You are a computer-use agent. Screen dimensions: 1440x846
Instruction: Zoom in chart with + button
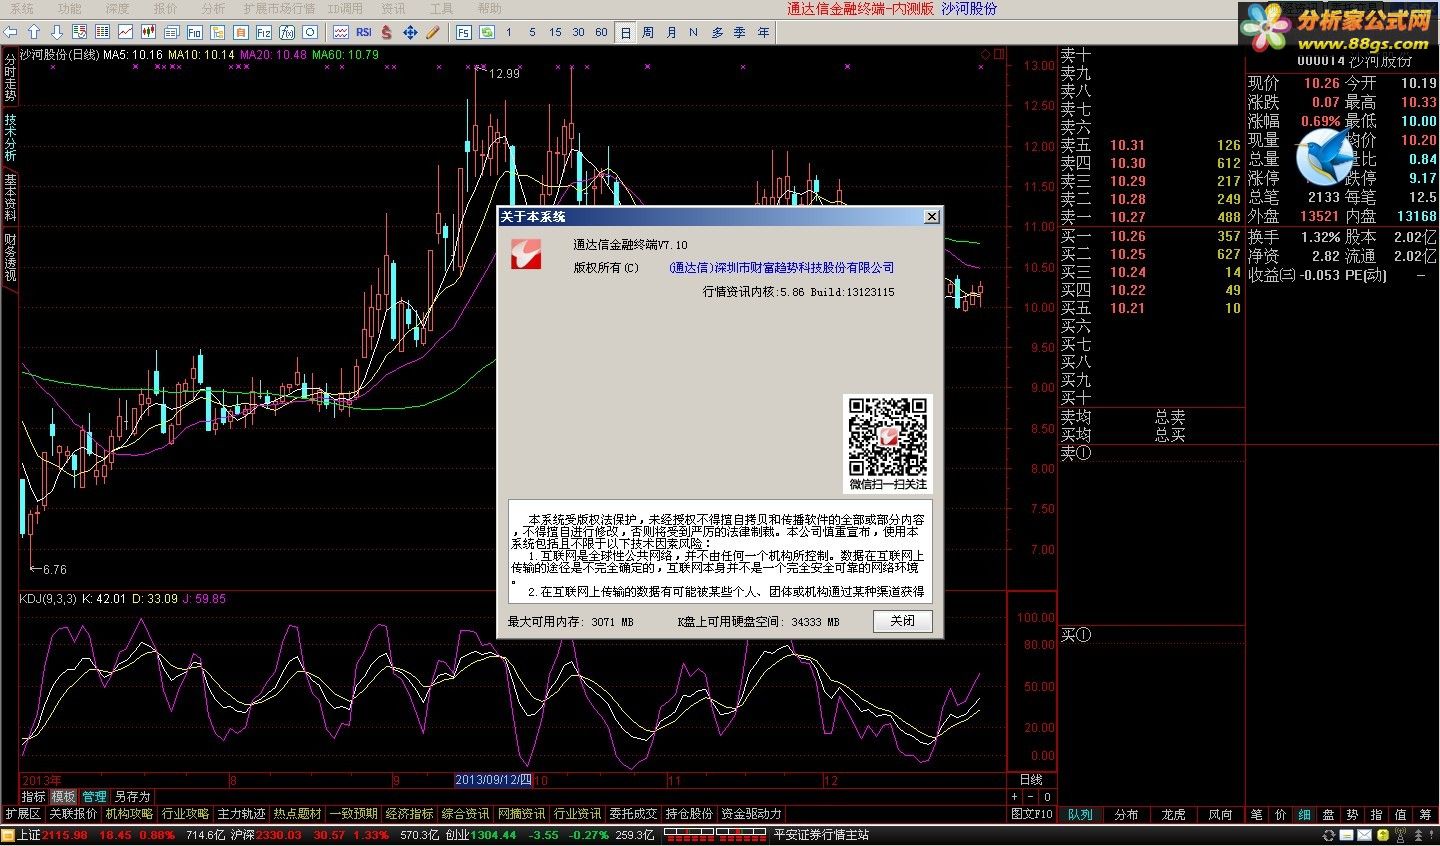pos(1014,797)
